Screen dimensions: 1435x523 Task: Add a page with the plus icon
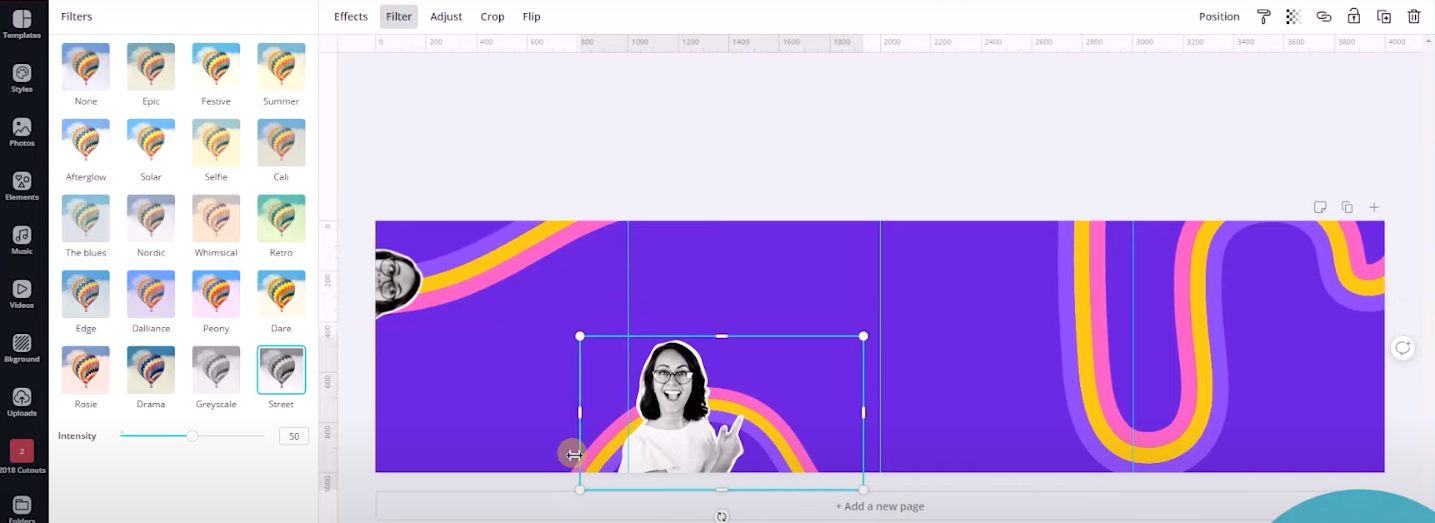click(1374, 207)
